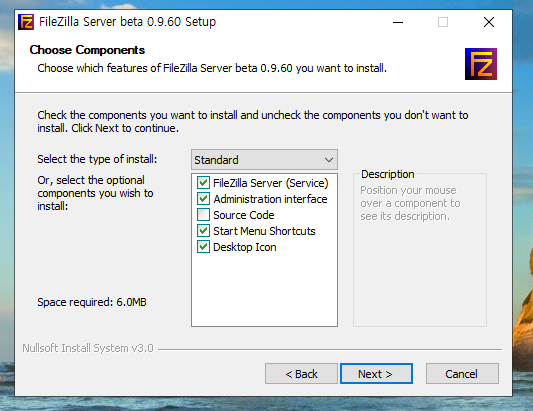Uncheck Start Menu Shortcuts option
Image resolution: width=533 pixels, height=411 pixels.
tap(203, 231)
